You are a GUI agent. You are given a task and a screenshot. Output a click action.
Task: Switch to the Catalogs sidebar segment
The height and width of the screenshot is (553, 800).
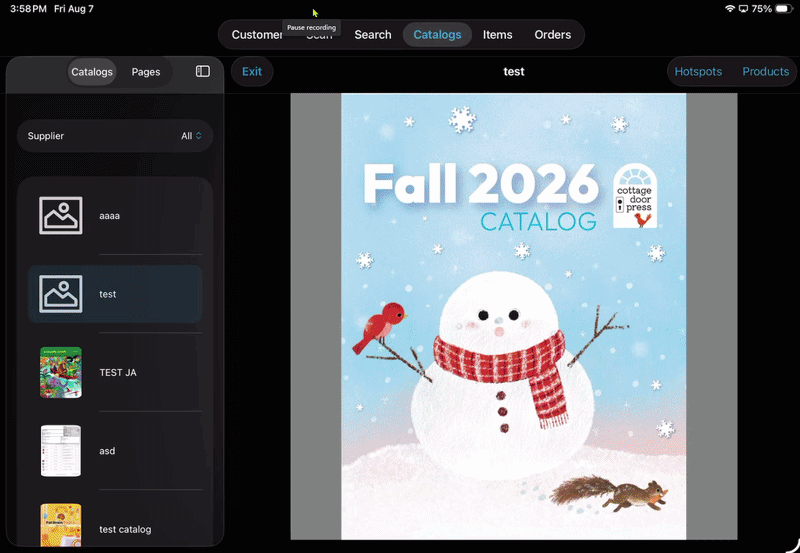tap(92, 72)
